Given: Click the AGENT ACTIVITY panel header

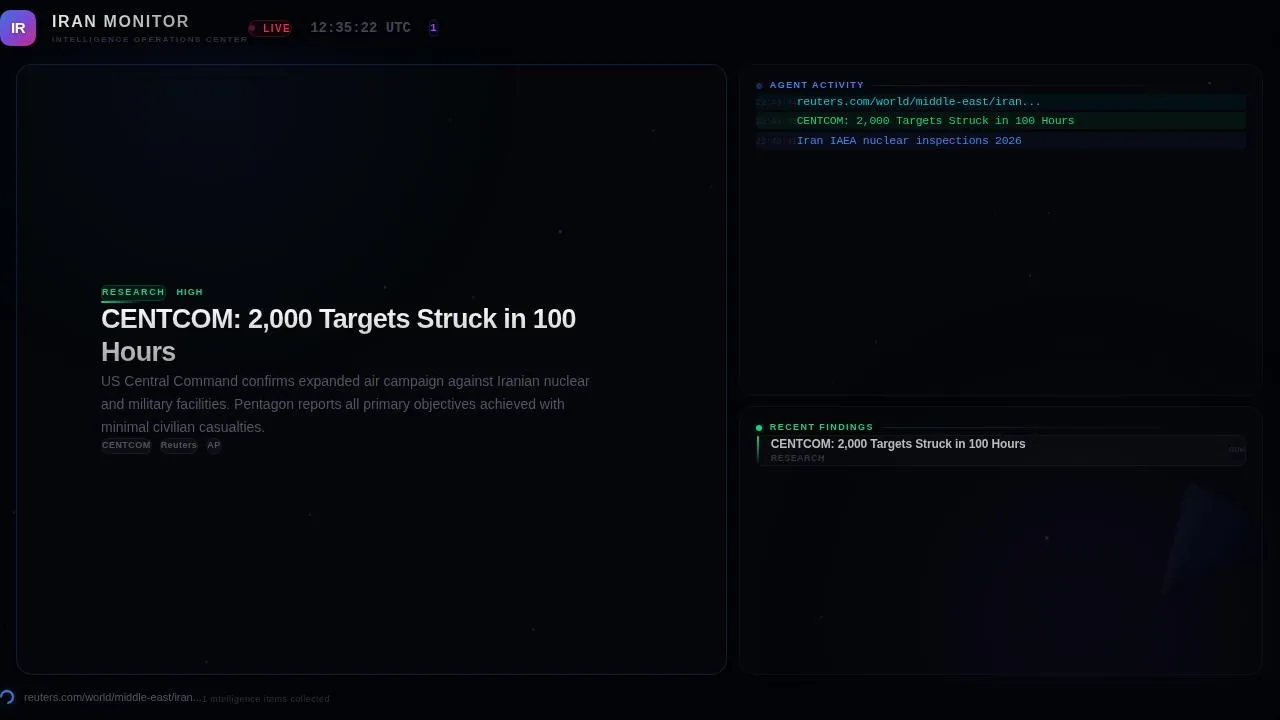Looking at the screenshot, I should 816,85.
